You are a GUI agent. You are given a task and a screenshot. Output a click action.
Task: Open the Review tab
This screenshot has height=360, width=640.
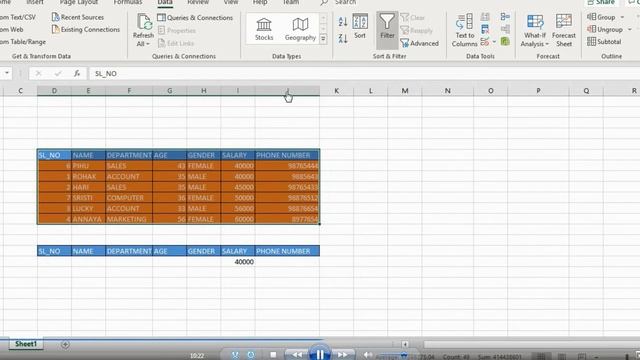point(198,2)
